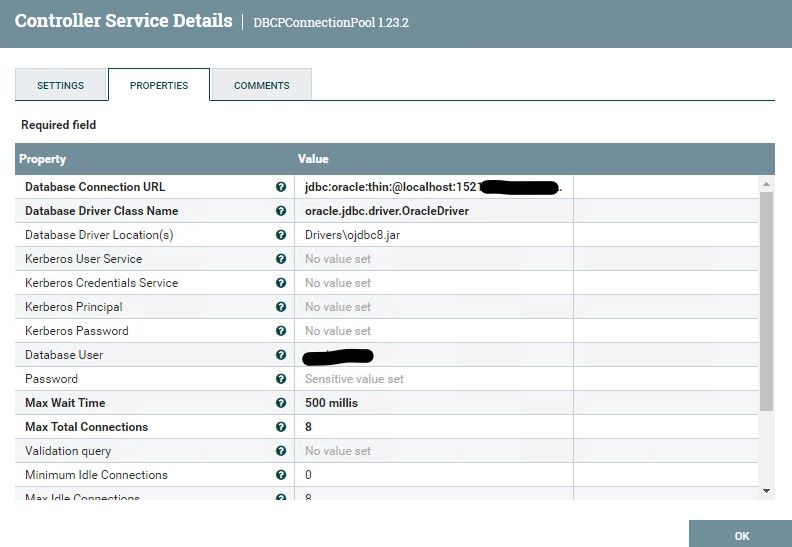Open help icon for Database Driver Class Name

tap(281, 211)
